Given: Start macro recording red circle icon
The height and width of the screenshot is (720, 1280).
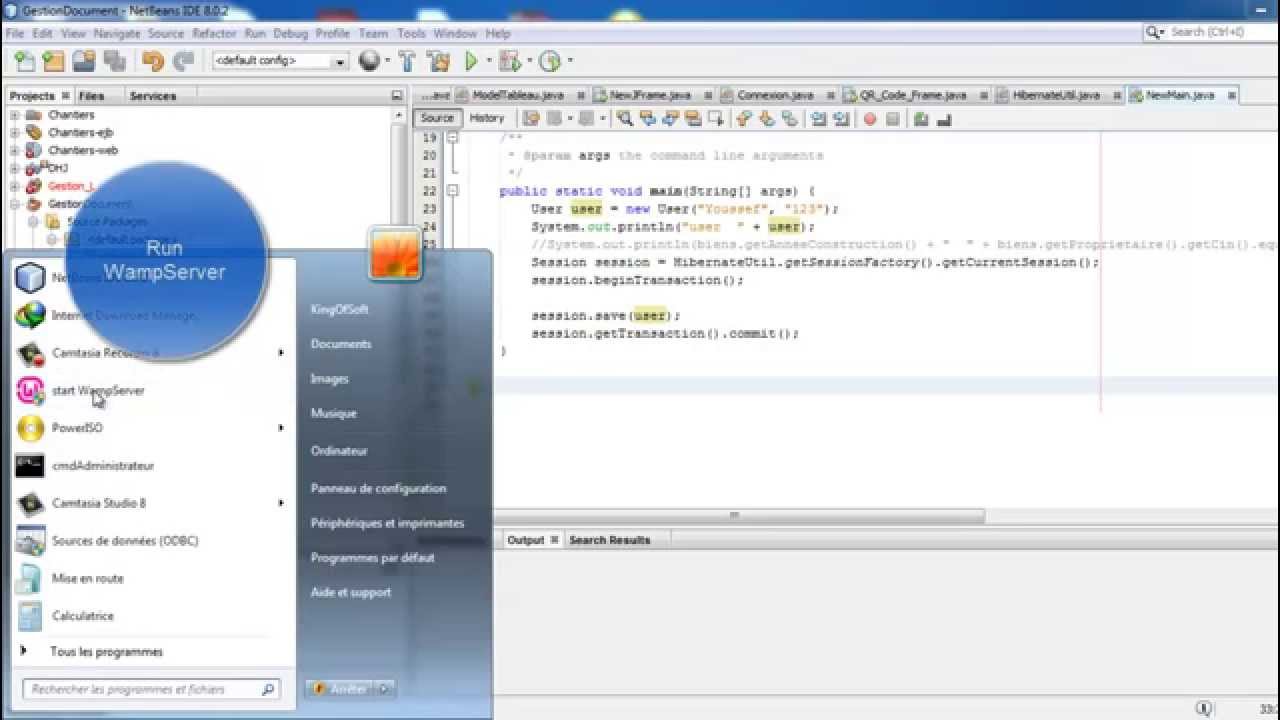Looking at the screenshot, I should point(870,119).
